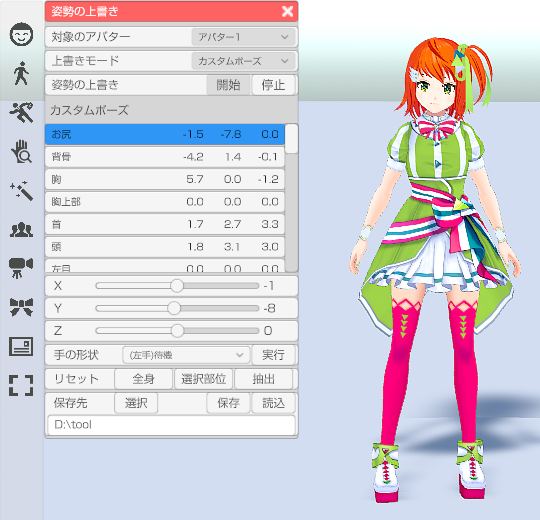The image size is (540, 520).
Task: Open the running motion icon
Action: tap(21, 112)
